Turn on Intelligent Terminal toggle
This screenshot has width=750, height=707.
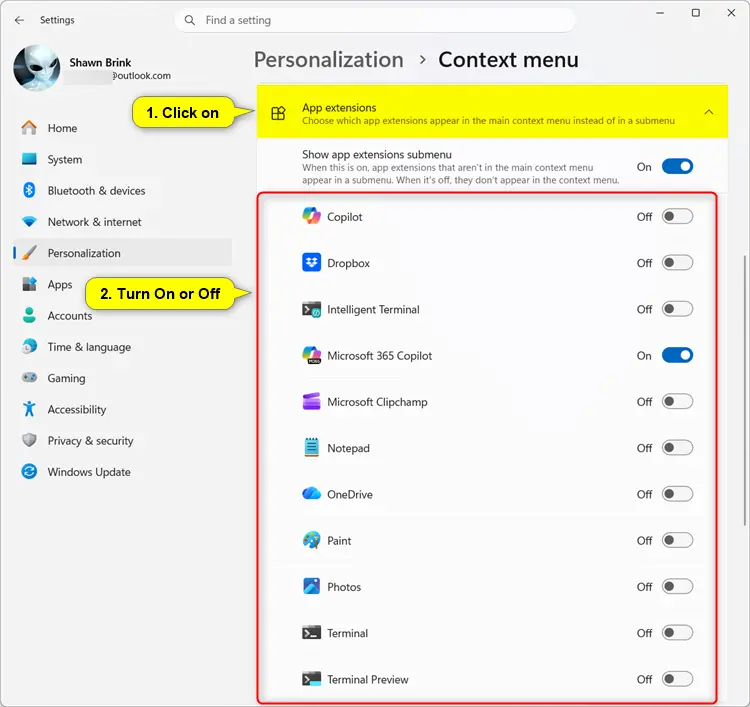[677, 309]
